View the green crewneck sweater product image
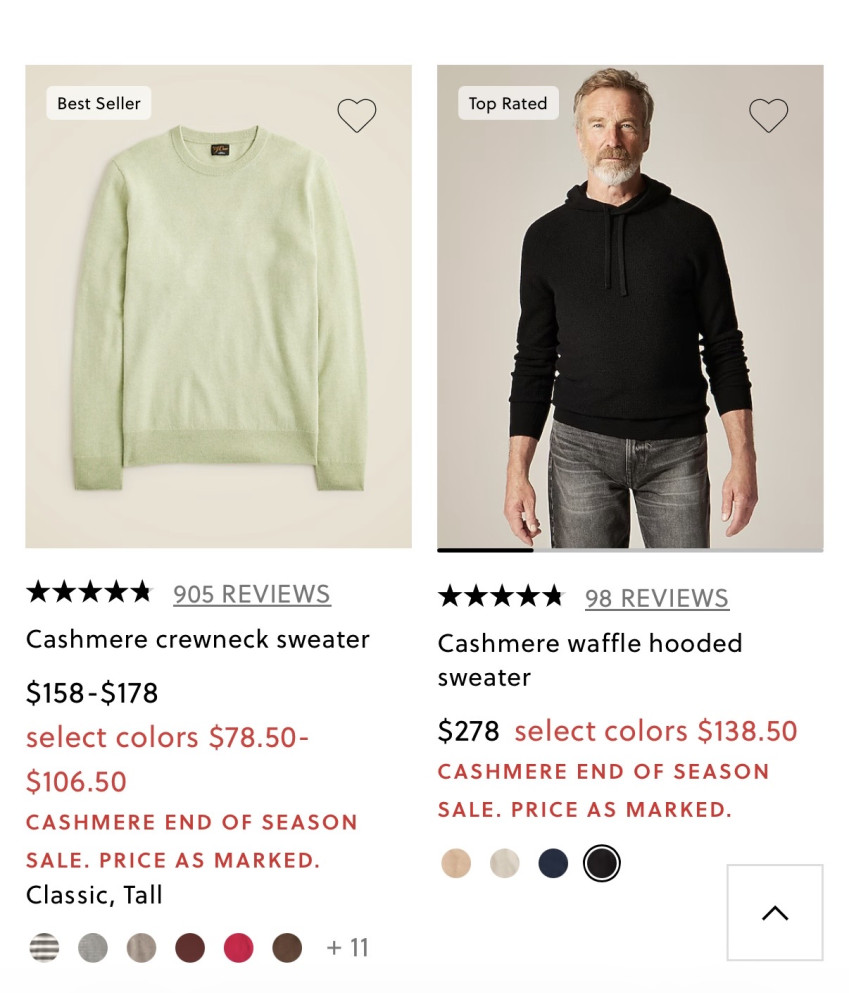This screenshot has height=993, width=849. tap(218, 306)
